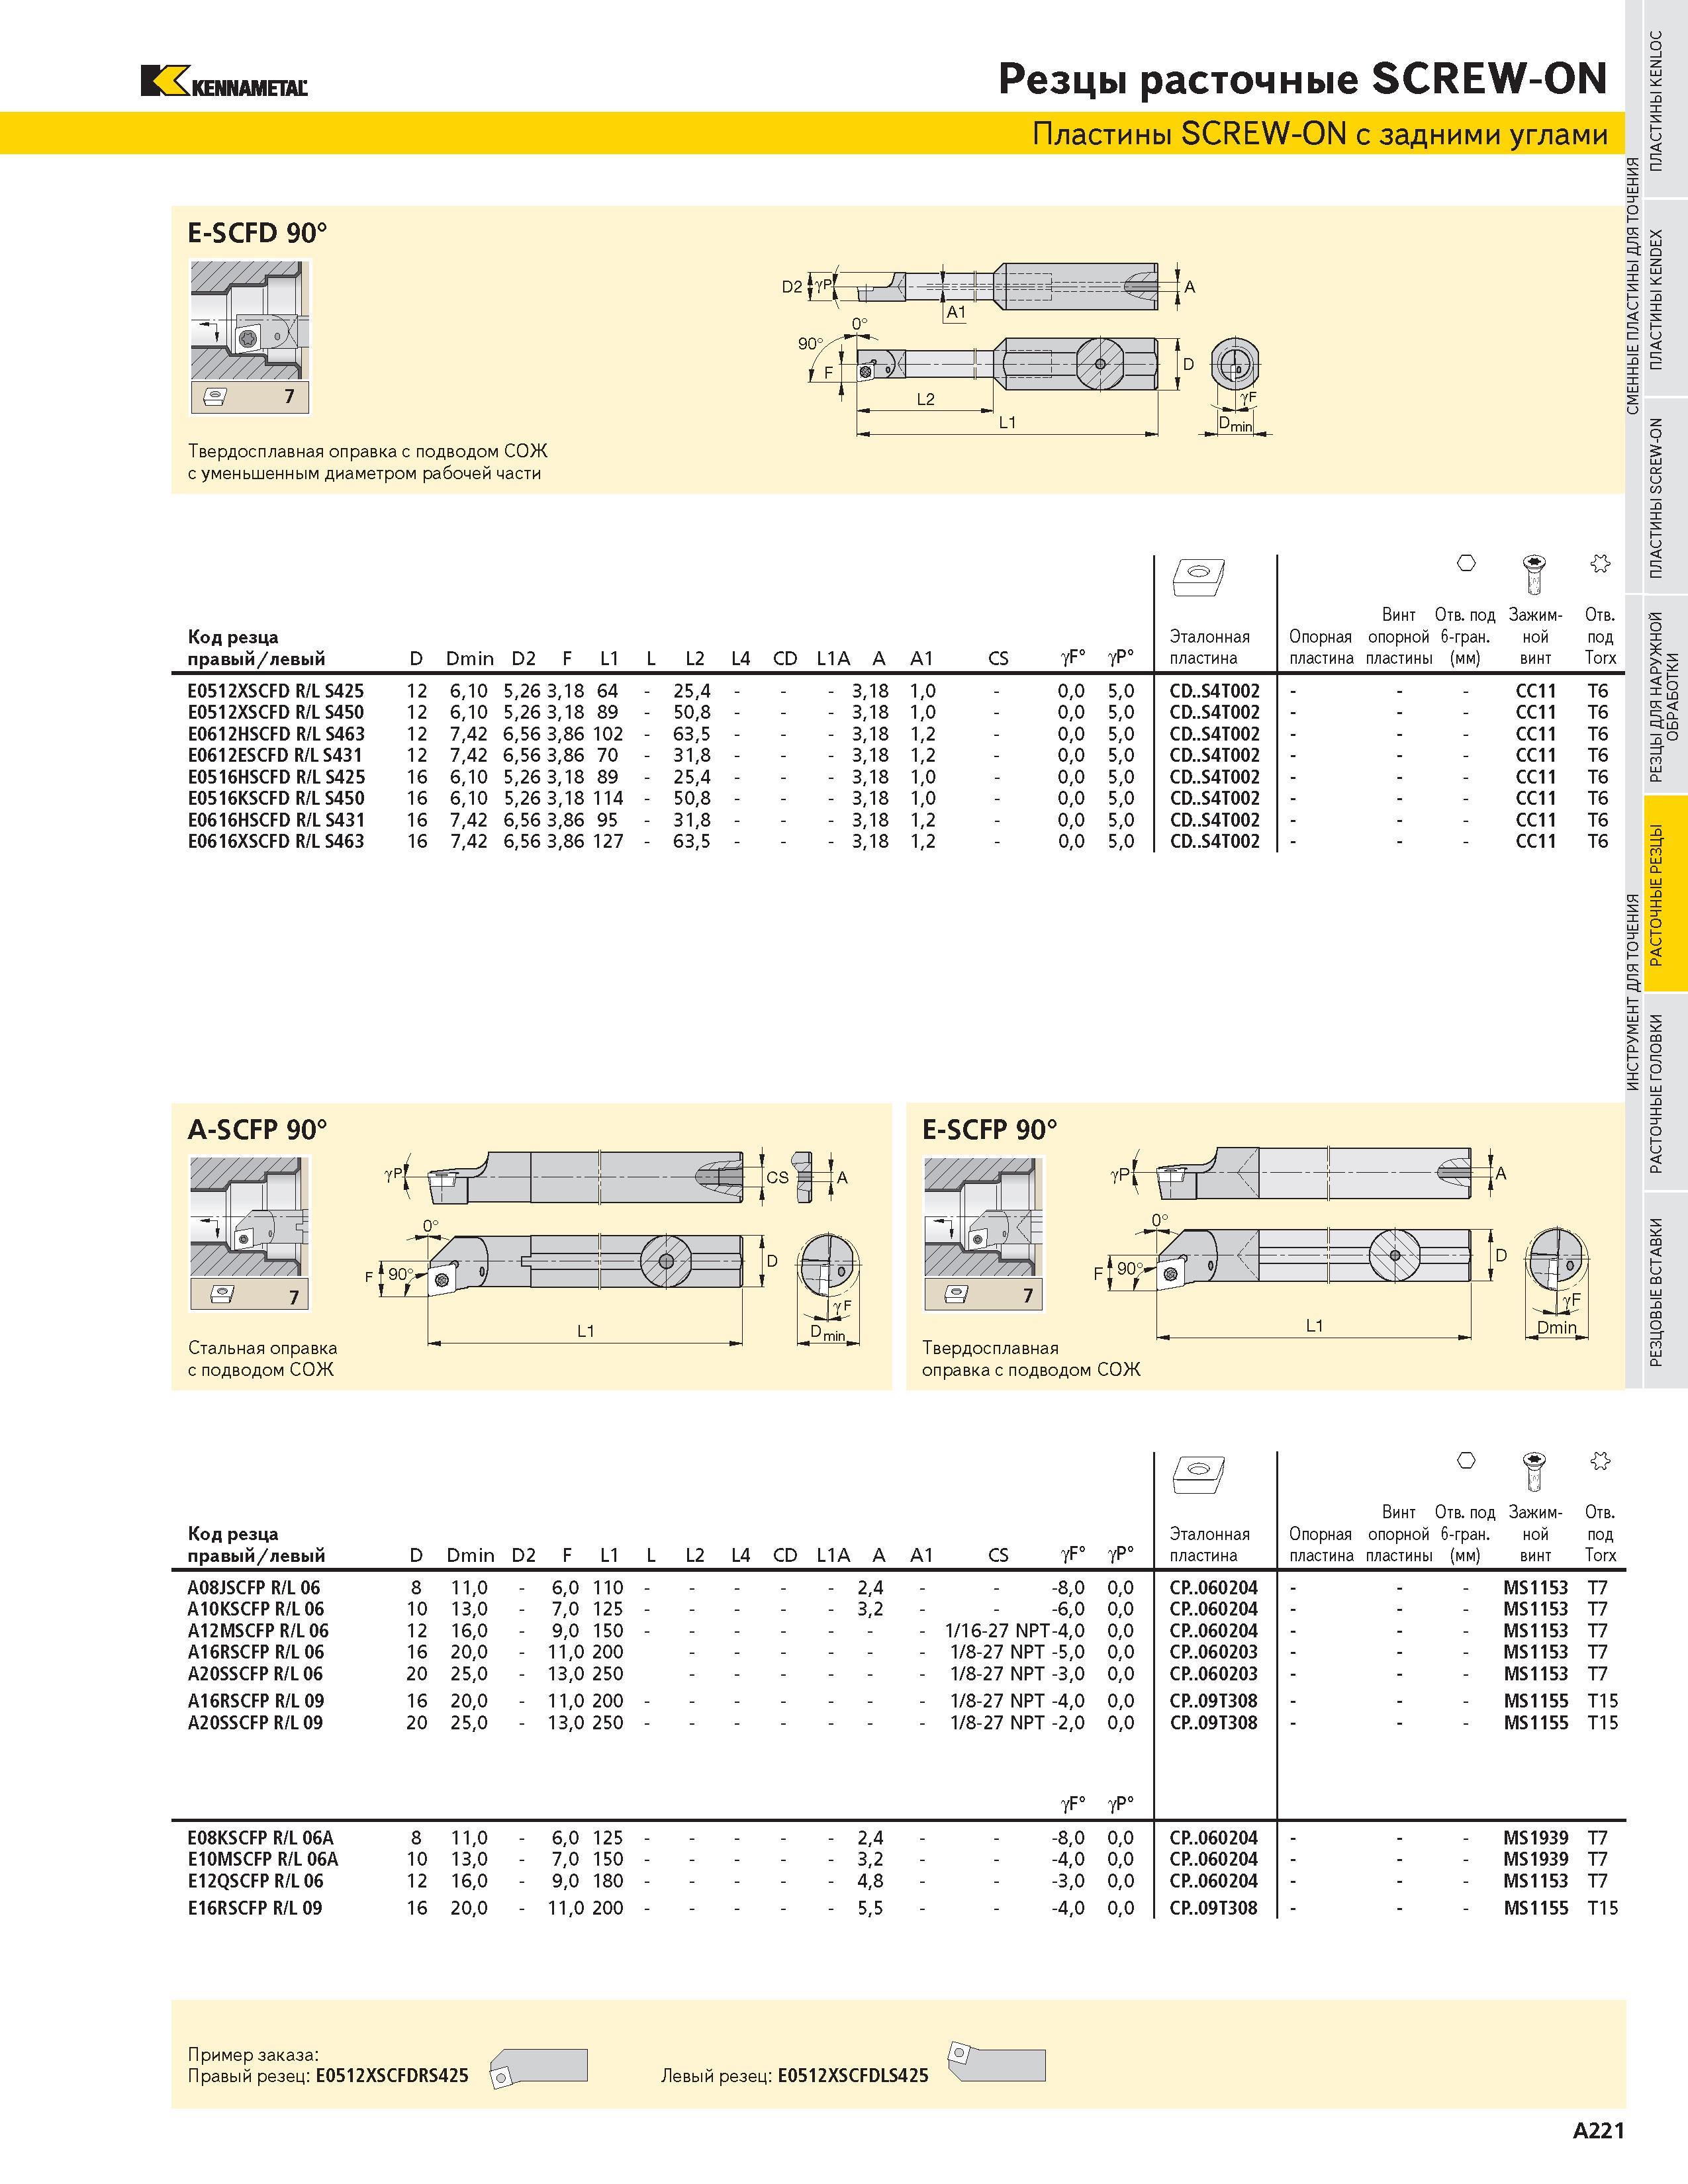
Task: Click the E12QSCFP R/L 06 row code
Action: (256, 1881)
